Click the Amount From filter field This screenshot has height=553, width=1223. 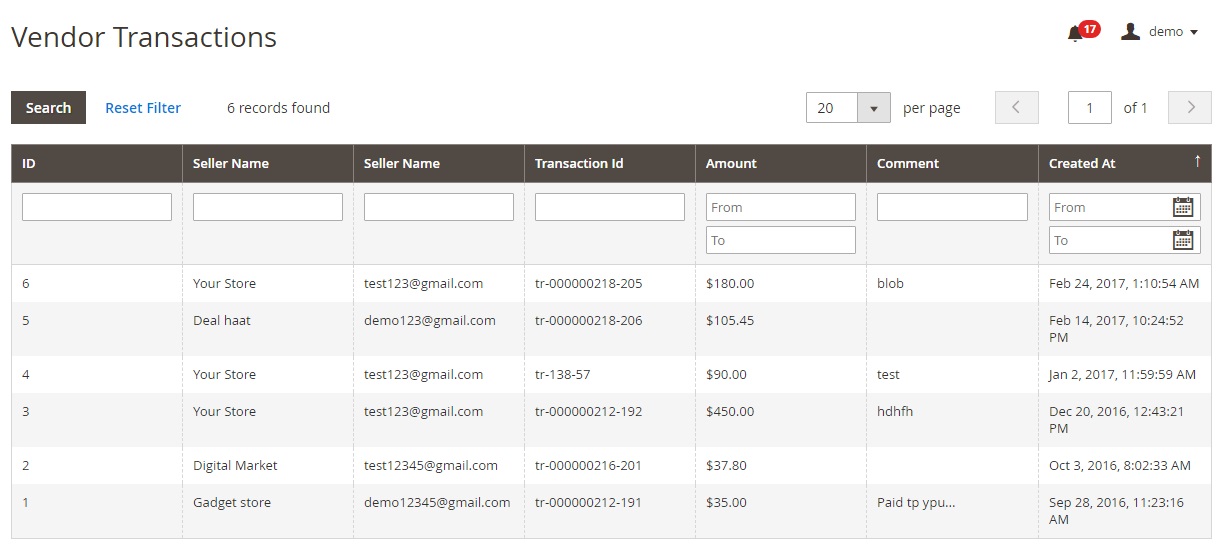point(780,207)
